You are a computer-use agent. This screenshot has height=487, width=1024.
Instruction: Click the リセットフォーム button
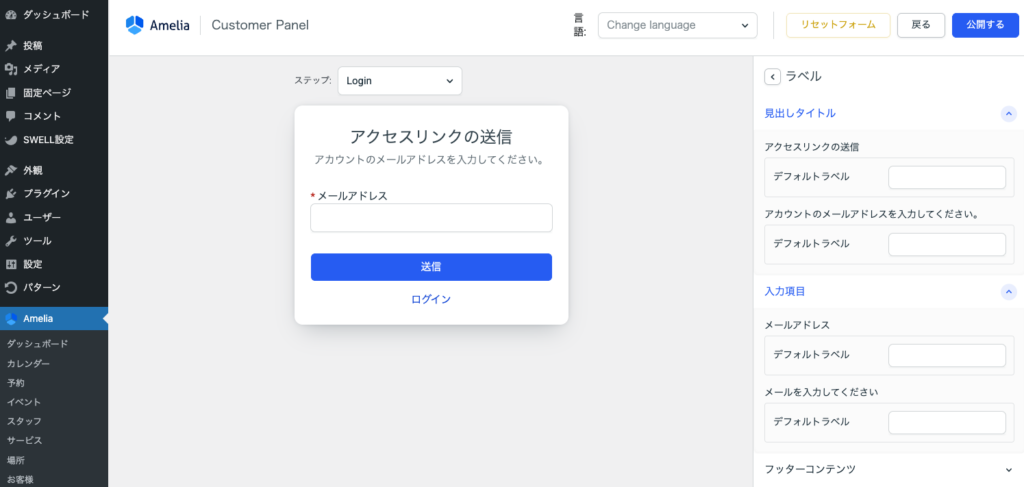click(x=837, y=25)
